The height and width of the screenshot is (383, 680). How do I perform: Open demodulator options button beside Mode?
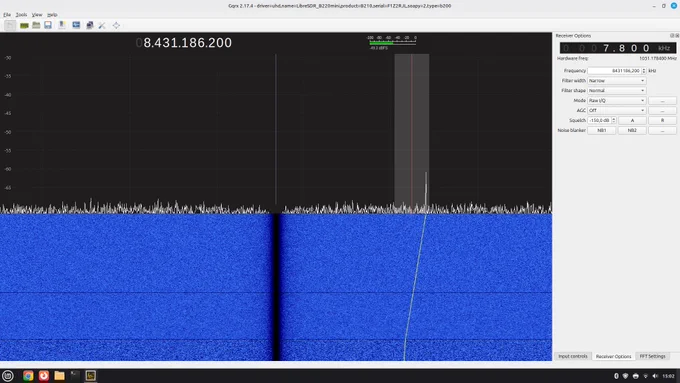(x=662, y=101)
